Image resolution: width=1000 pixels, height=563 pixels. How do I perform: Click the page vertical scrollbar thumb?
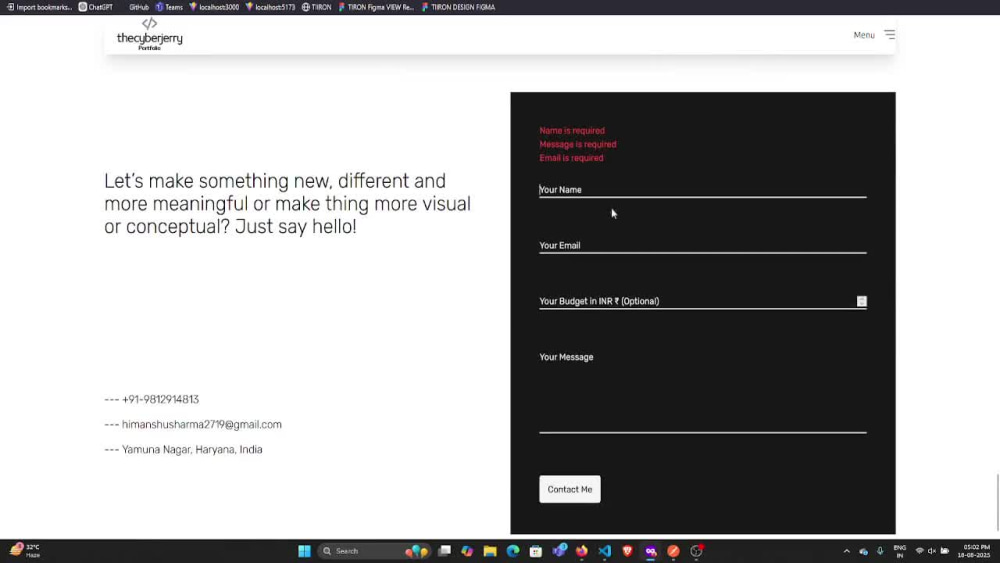pyautogui.click(x=997, y=502)
